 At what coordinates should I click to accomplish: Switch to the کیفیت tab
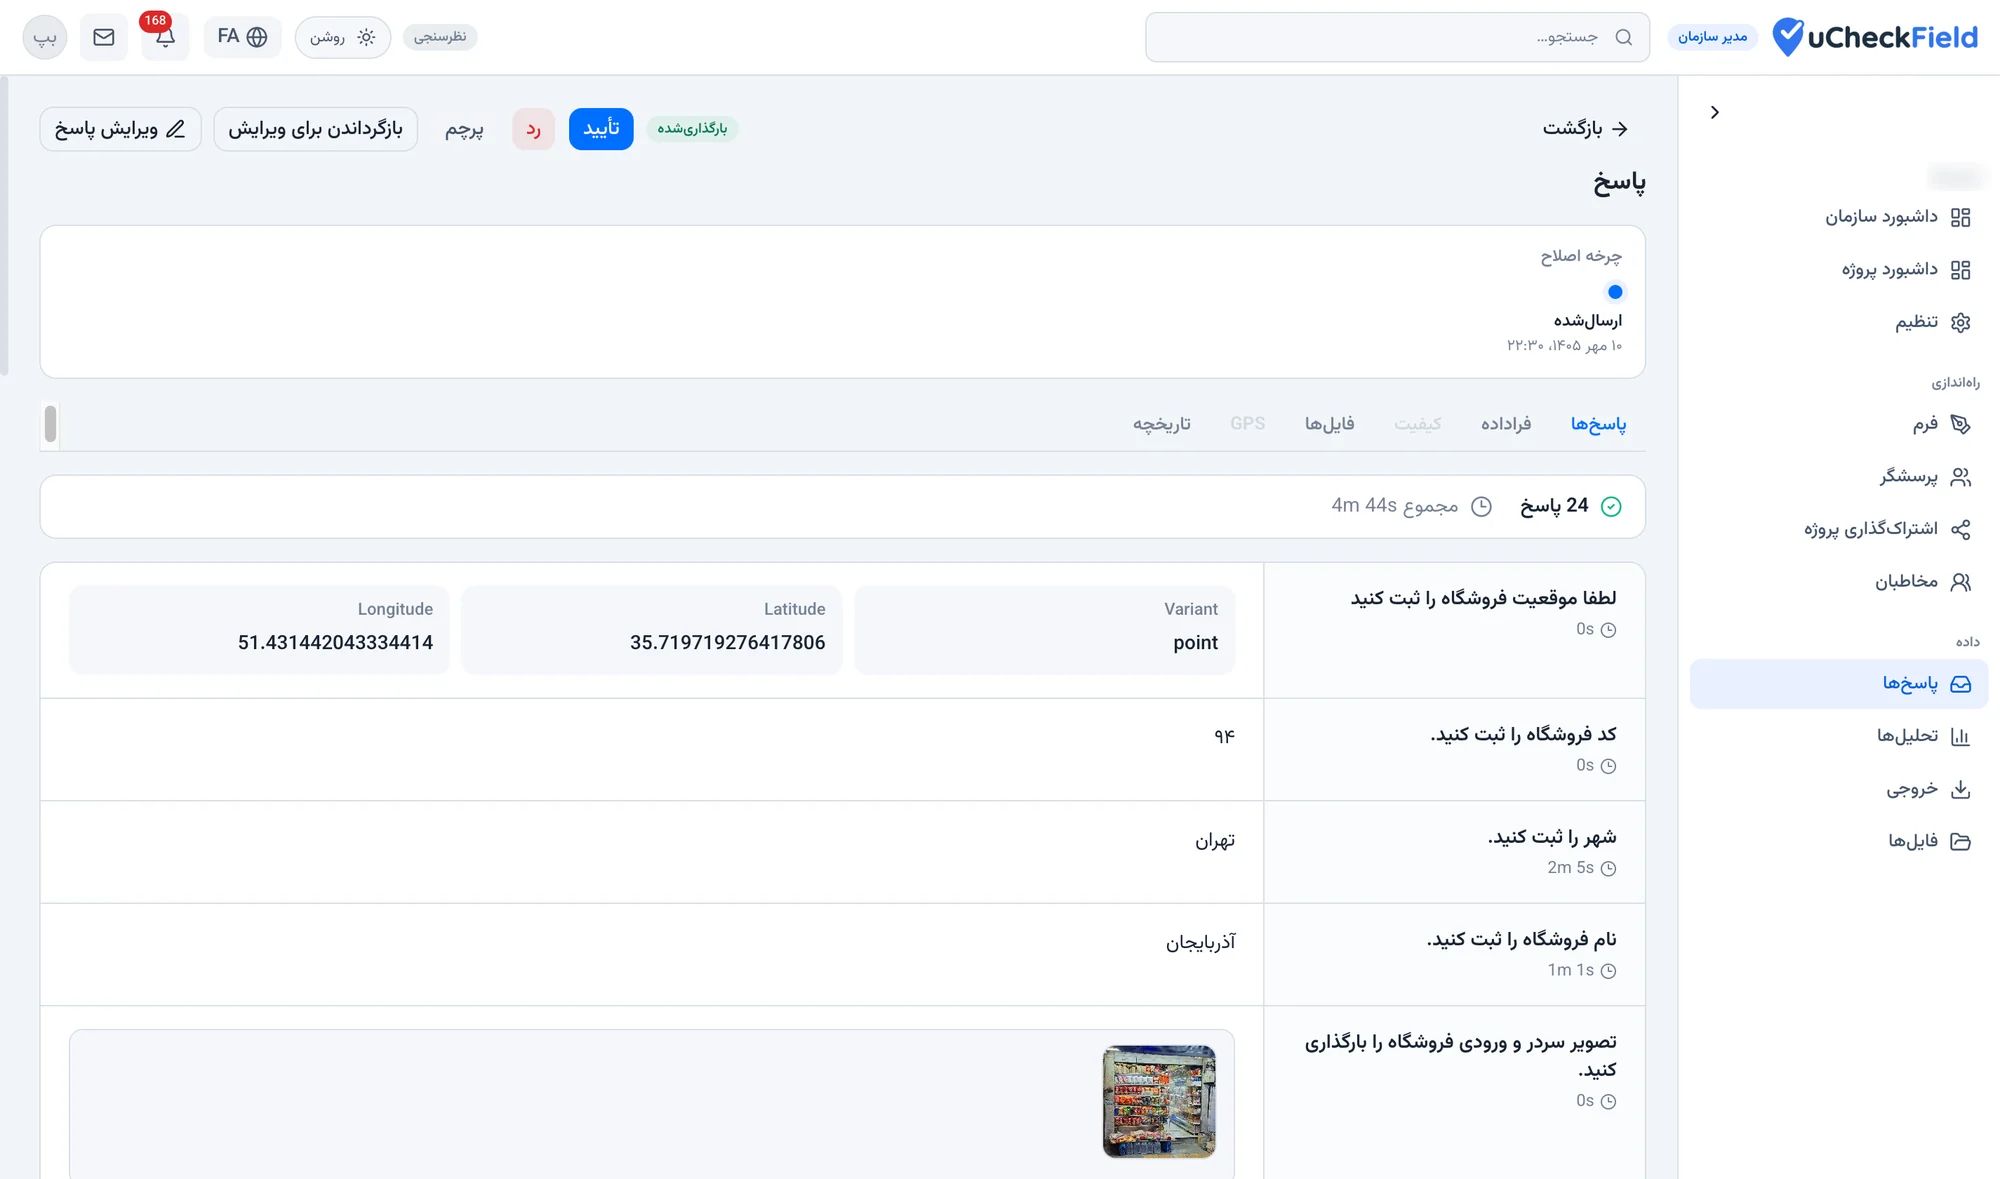point(1418,424)
